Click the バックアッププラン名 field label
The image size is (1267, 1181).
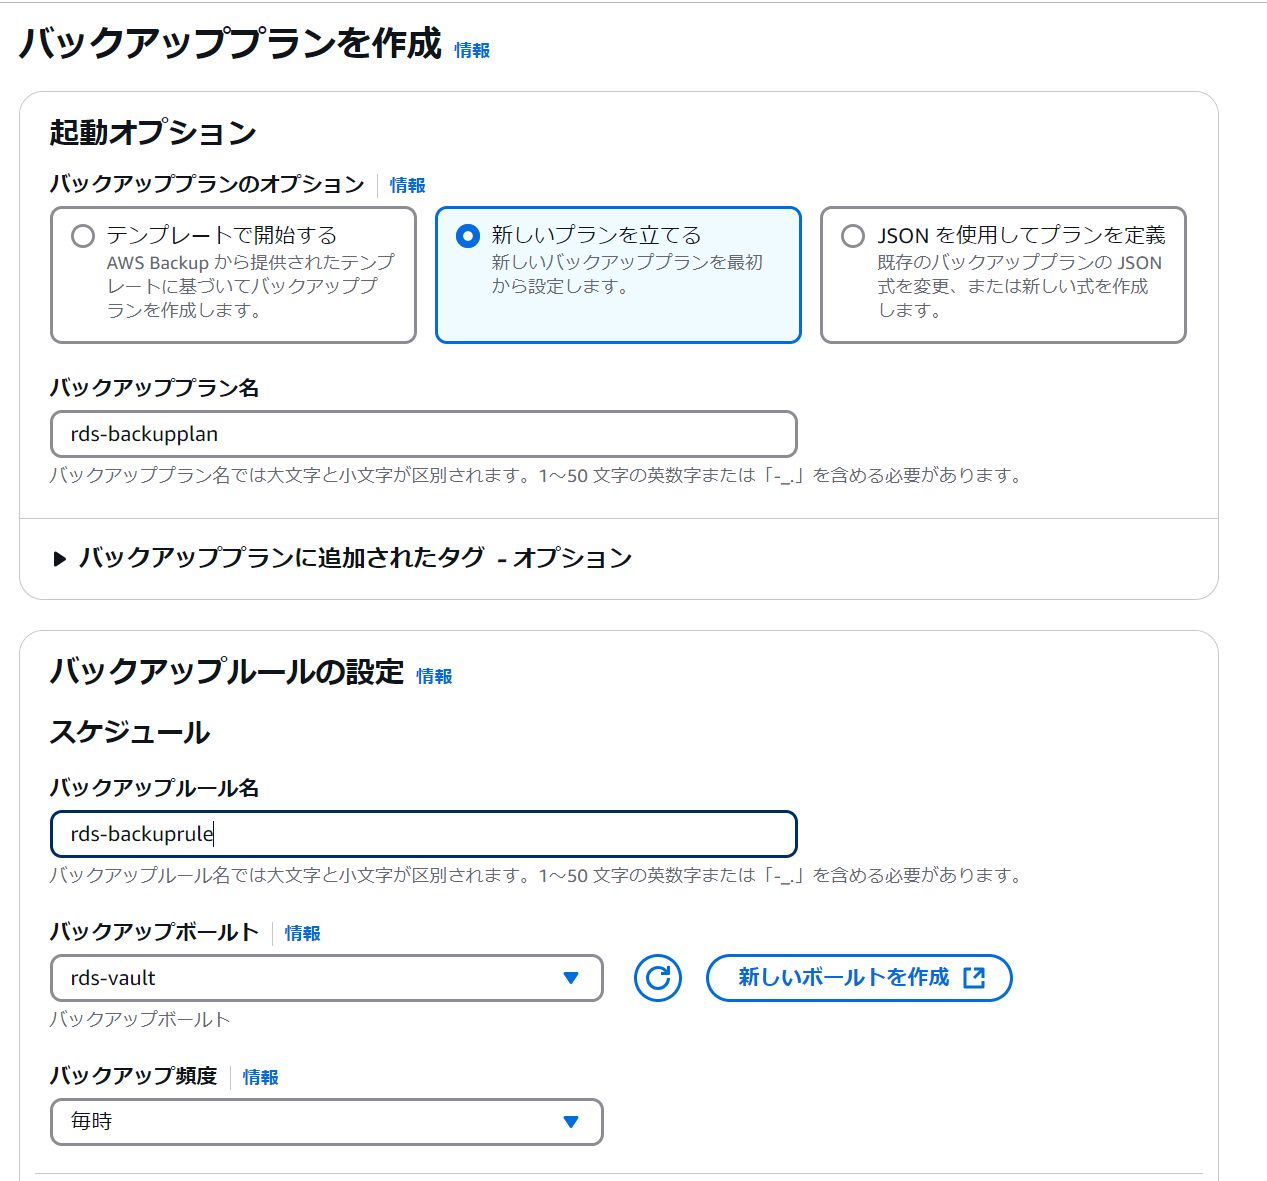[x=154, y=388]
